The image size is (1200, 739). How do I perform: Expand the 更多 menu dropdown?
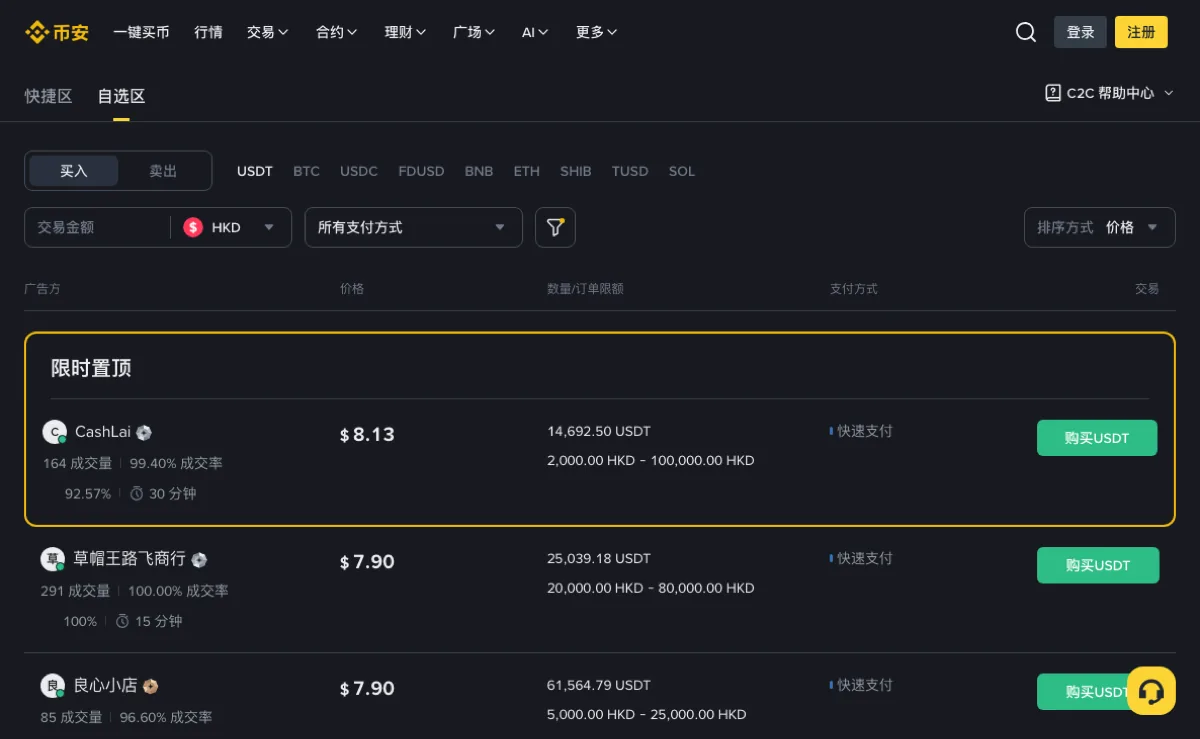[x=596, y=32]
